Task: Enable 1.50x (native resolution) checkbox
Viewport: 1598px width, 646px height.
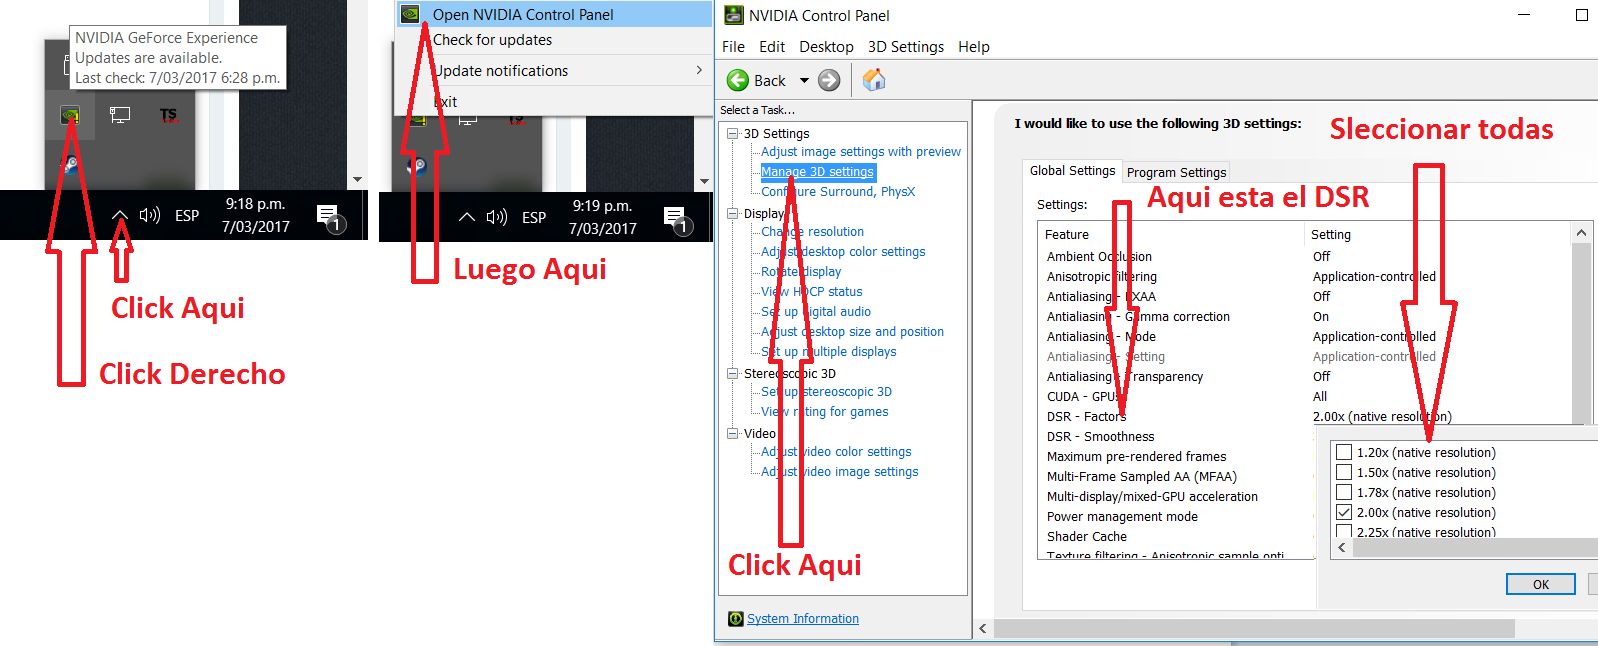Action: click(1344, 472)
